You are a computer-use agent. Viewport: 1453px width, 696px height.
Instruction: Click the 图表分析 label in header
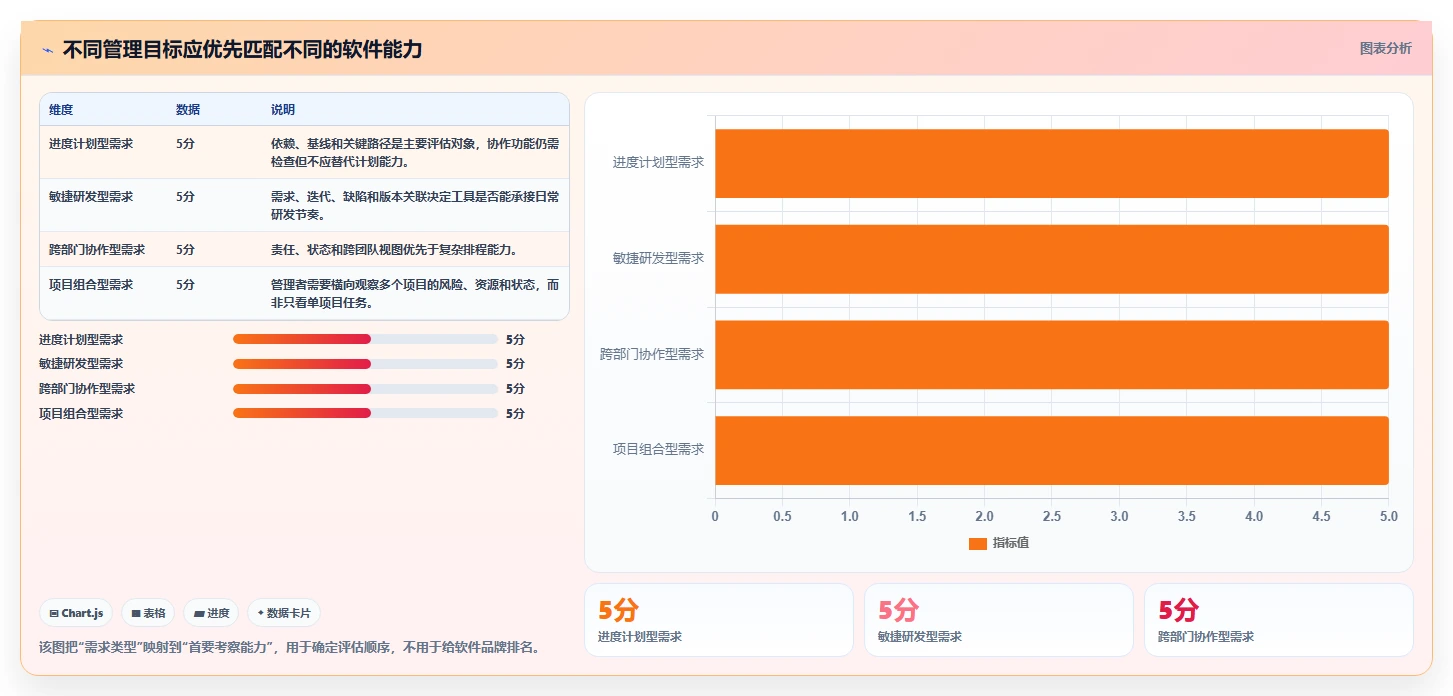1385,48
